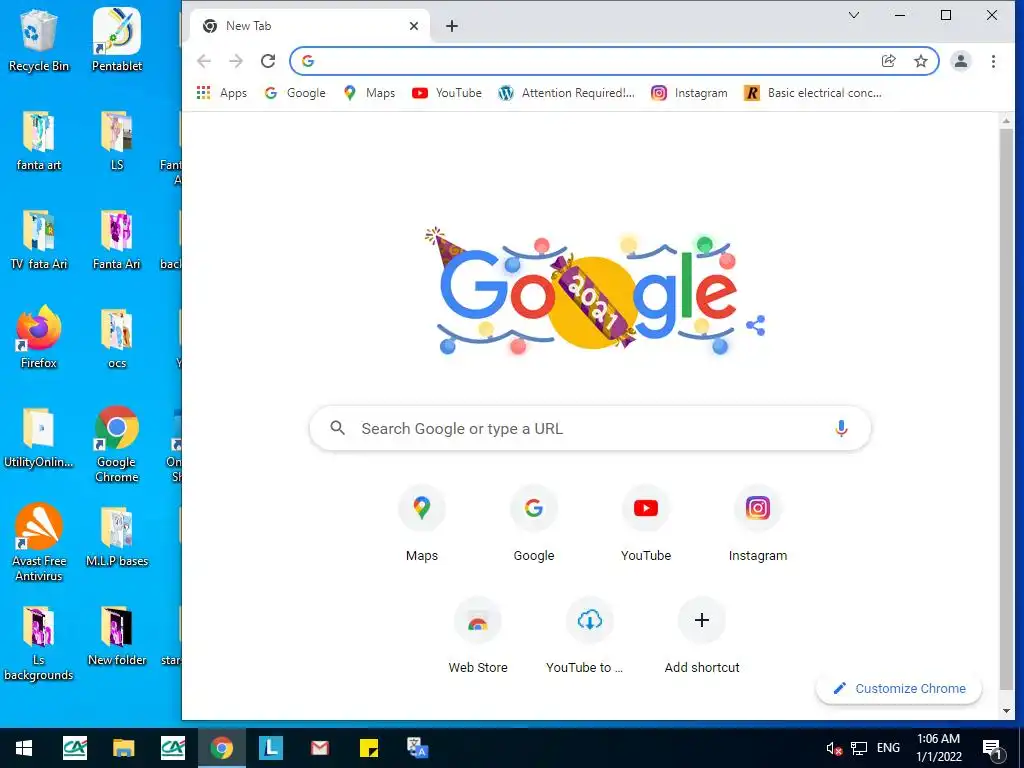
Task: Open the Attention Required bookmark
Action: coord(566,93)
